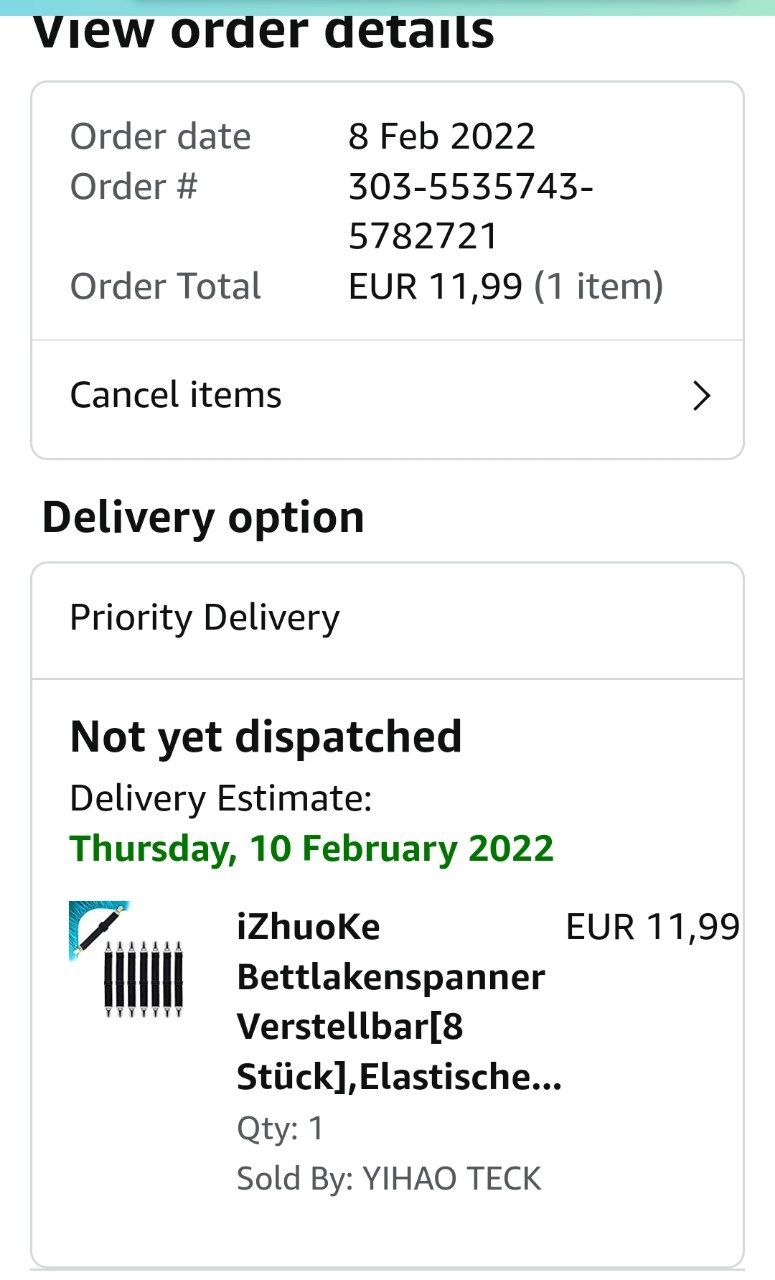Image resolution: width=775 pixels, height=1280 pixels.
Task: Tap the order date 8 Feb 2022
Action: (441, 136)
